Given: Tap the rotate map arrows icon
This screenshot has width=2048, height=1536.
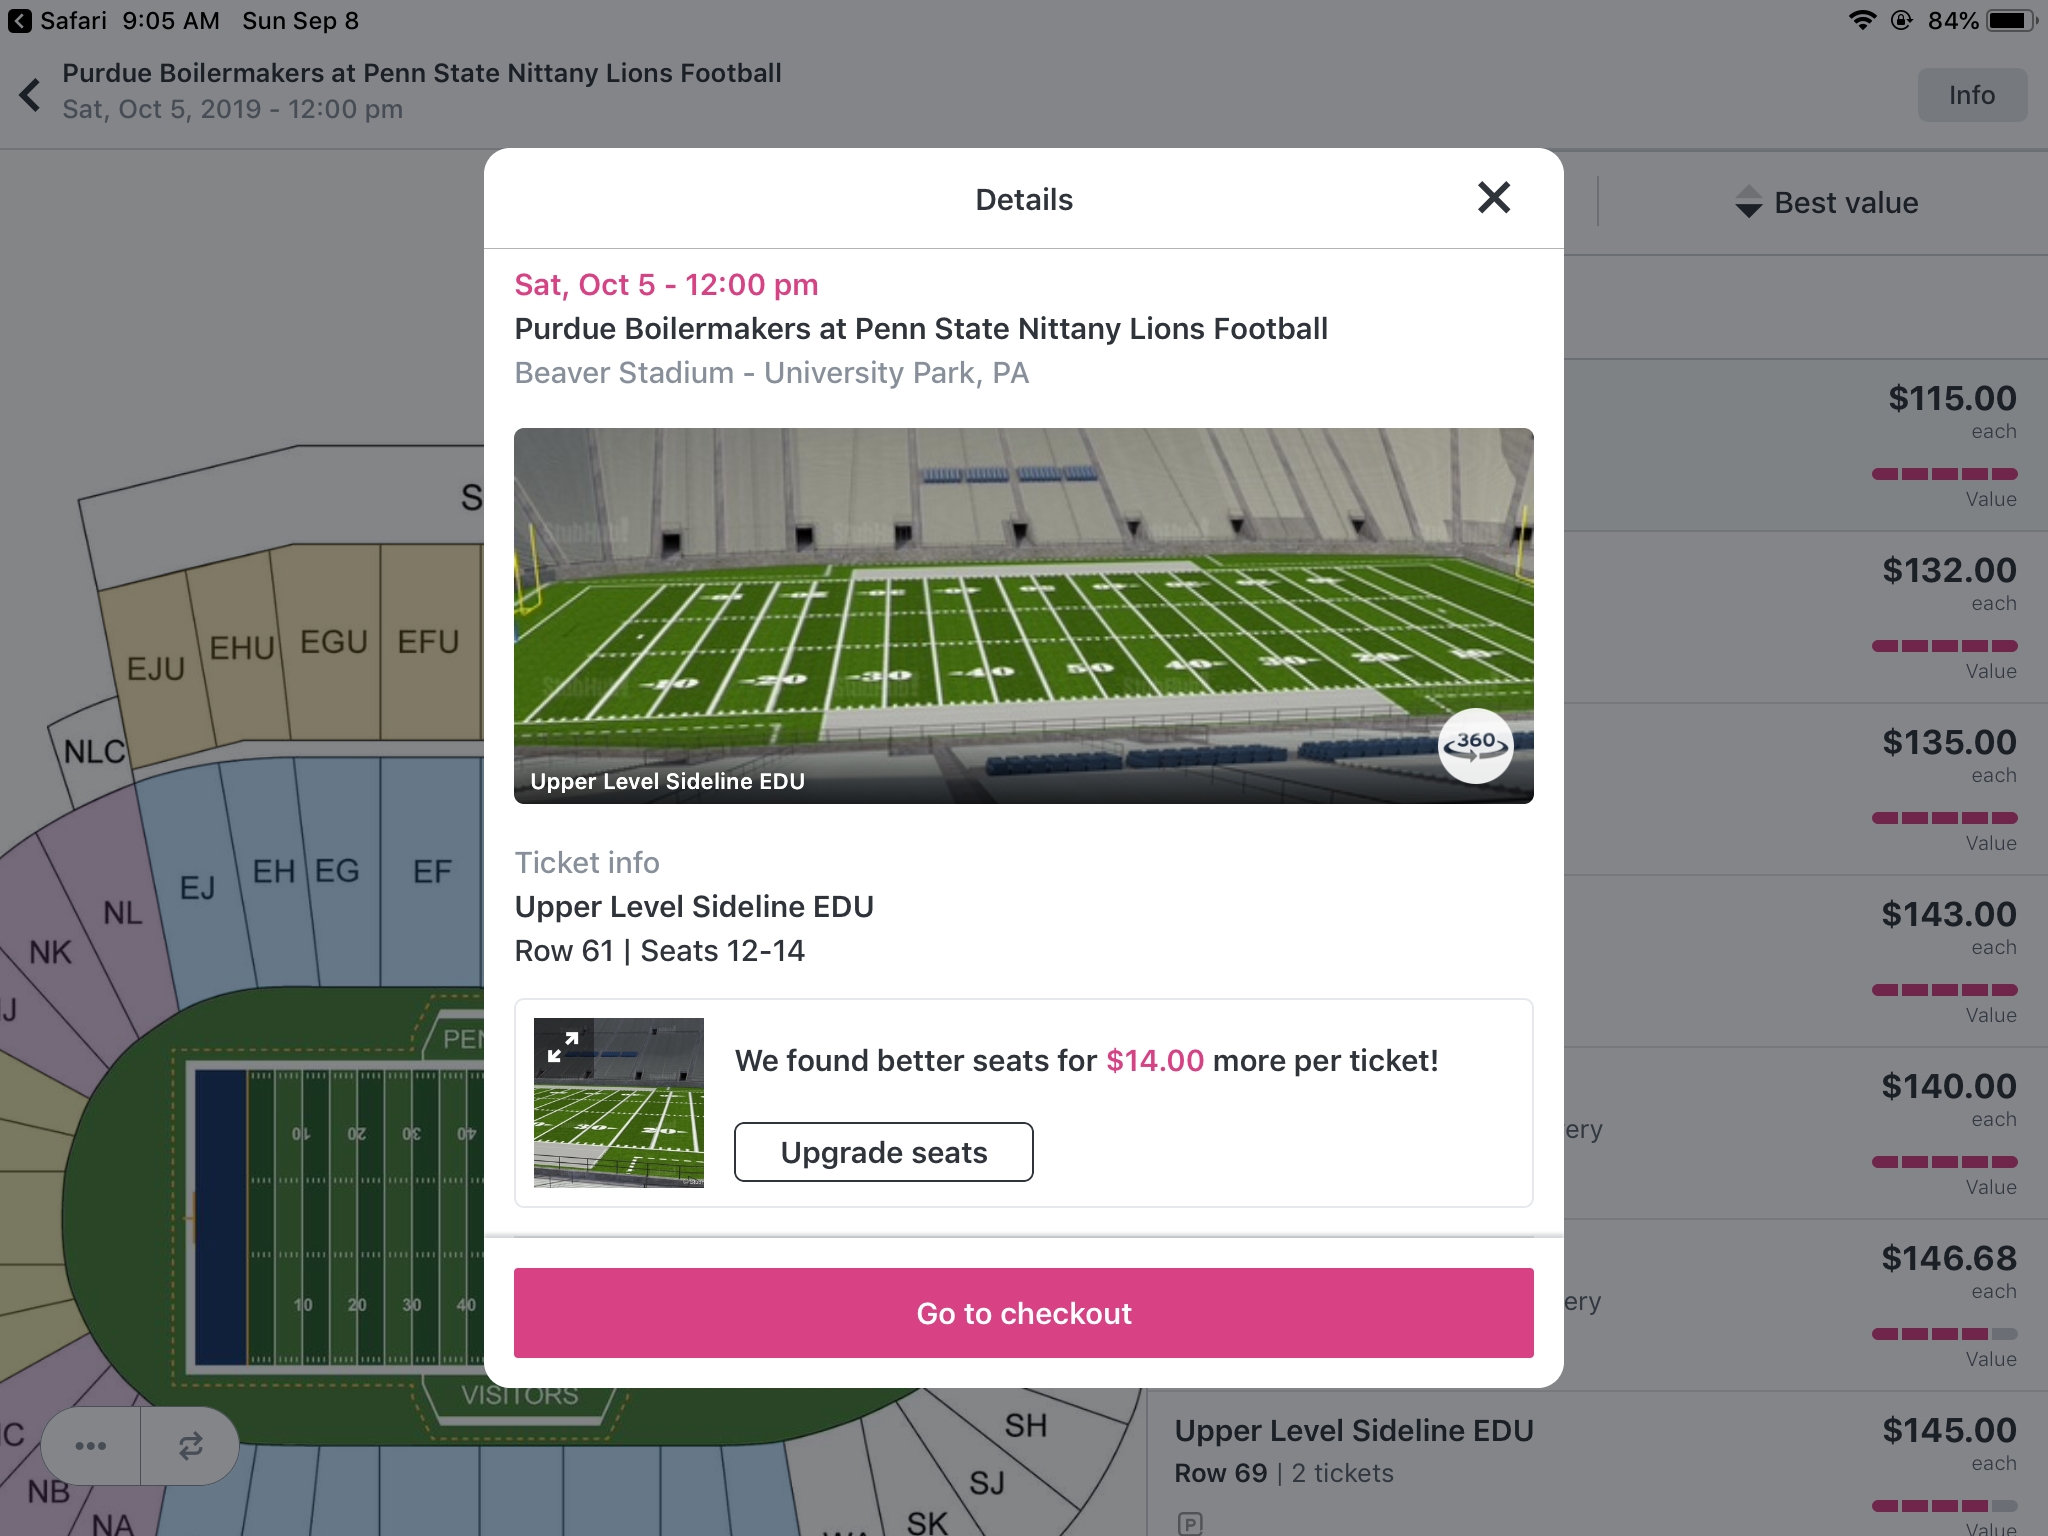Looking at the screenshot, I should click(x=190, y=1445).
